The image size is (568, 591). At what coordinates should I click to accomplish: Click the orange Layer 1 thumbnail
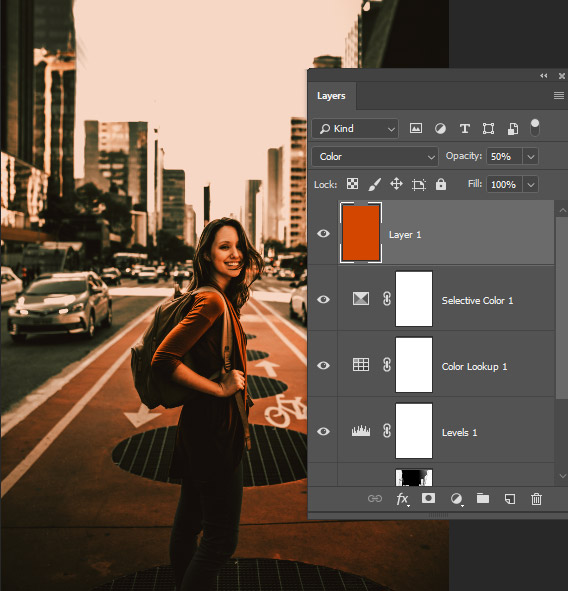pyautogui.click(x=361, y=233)
